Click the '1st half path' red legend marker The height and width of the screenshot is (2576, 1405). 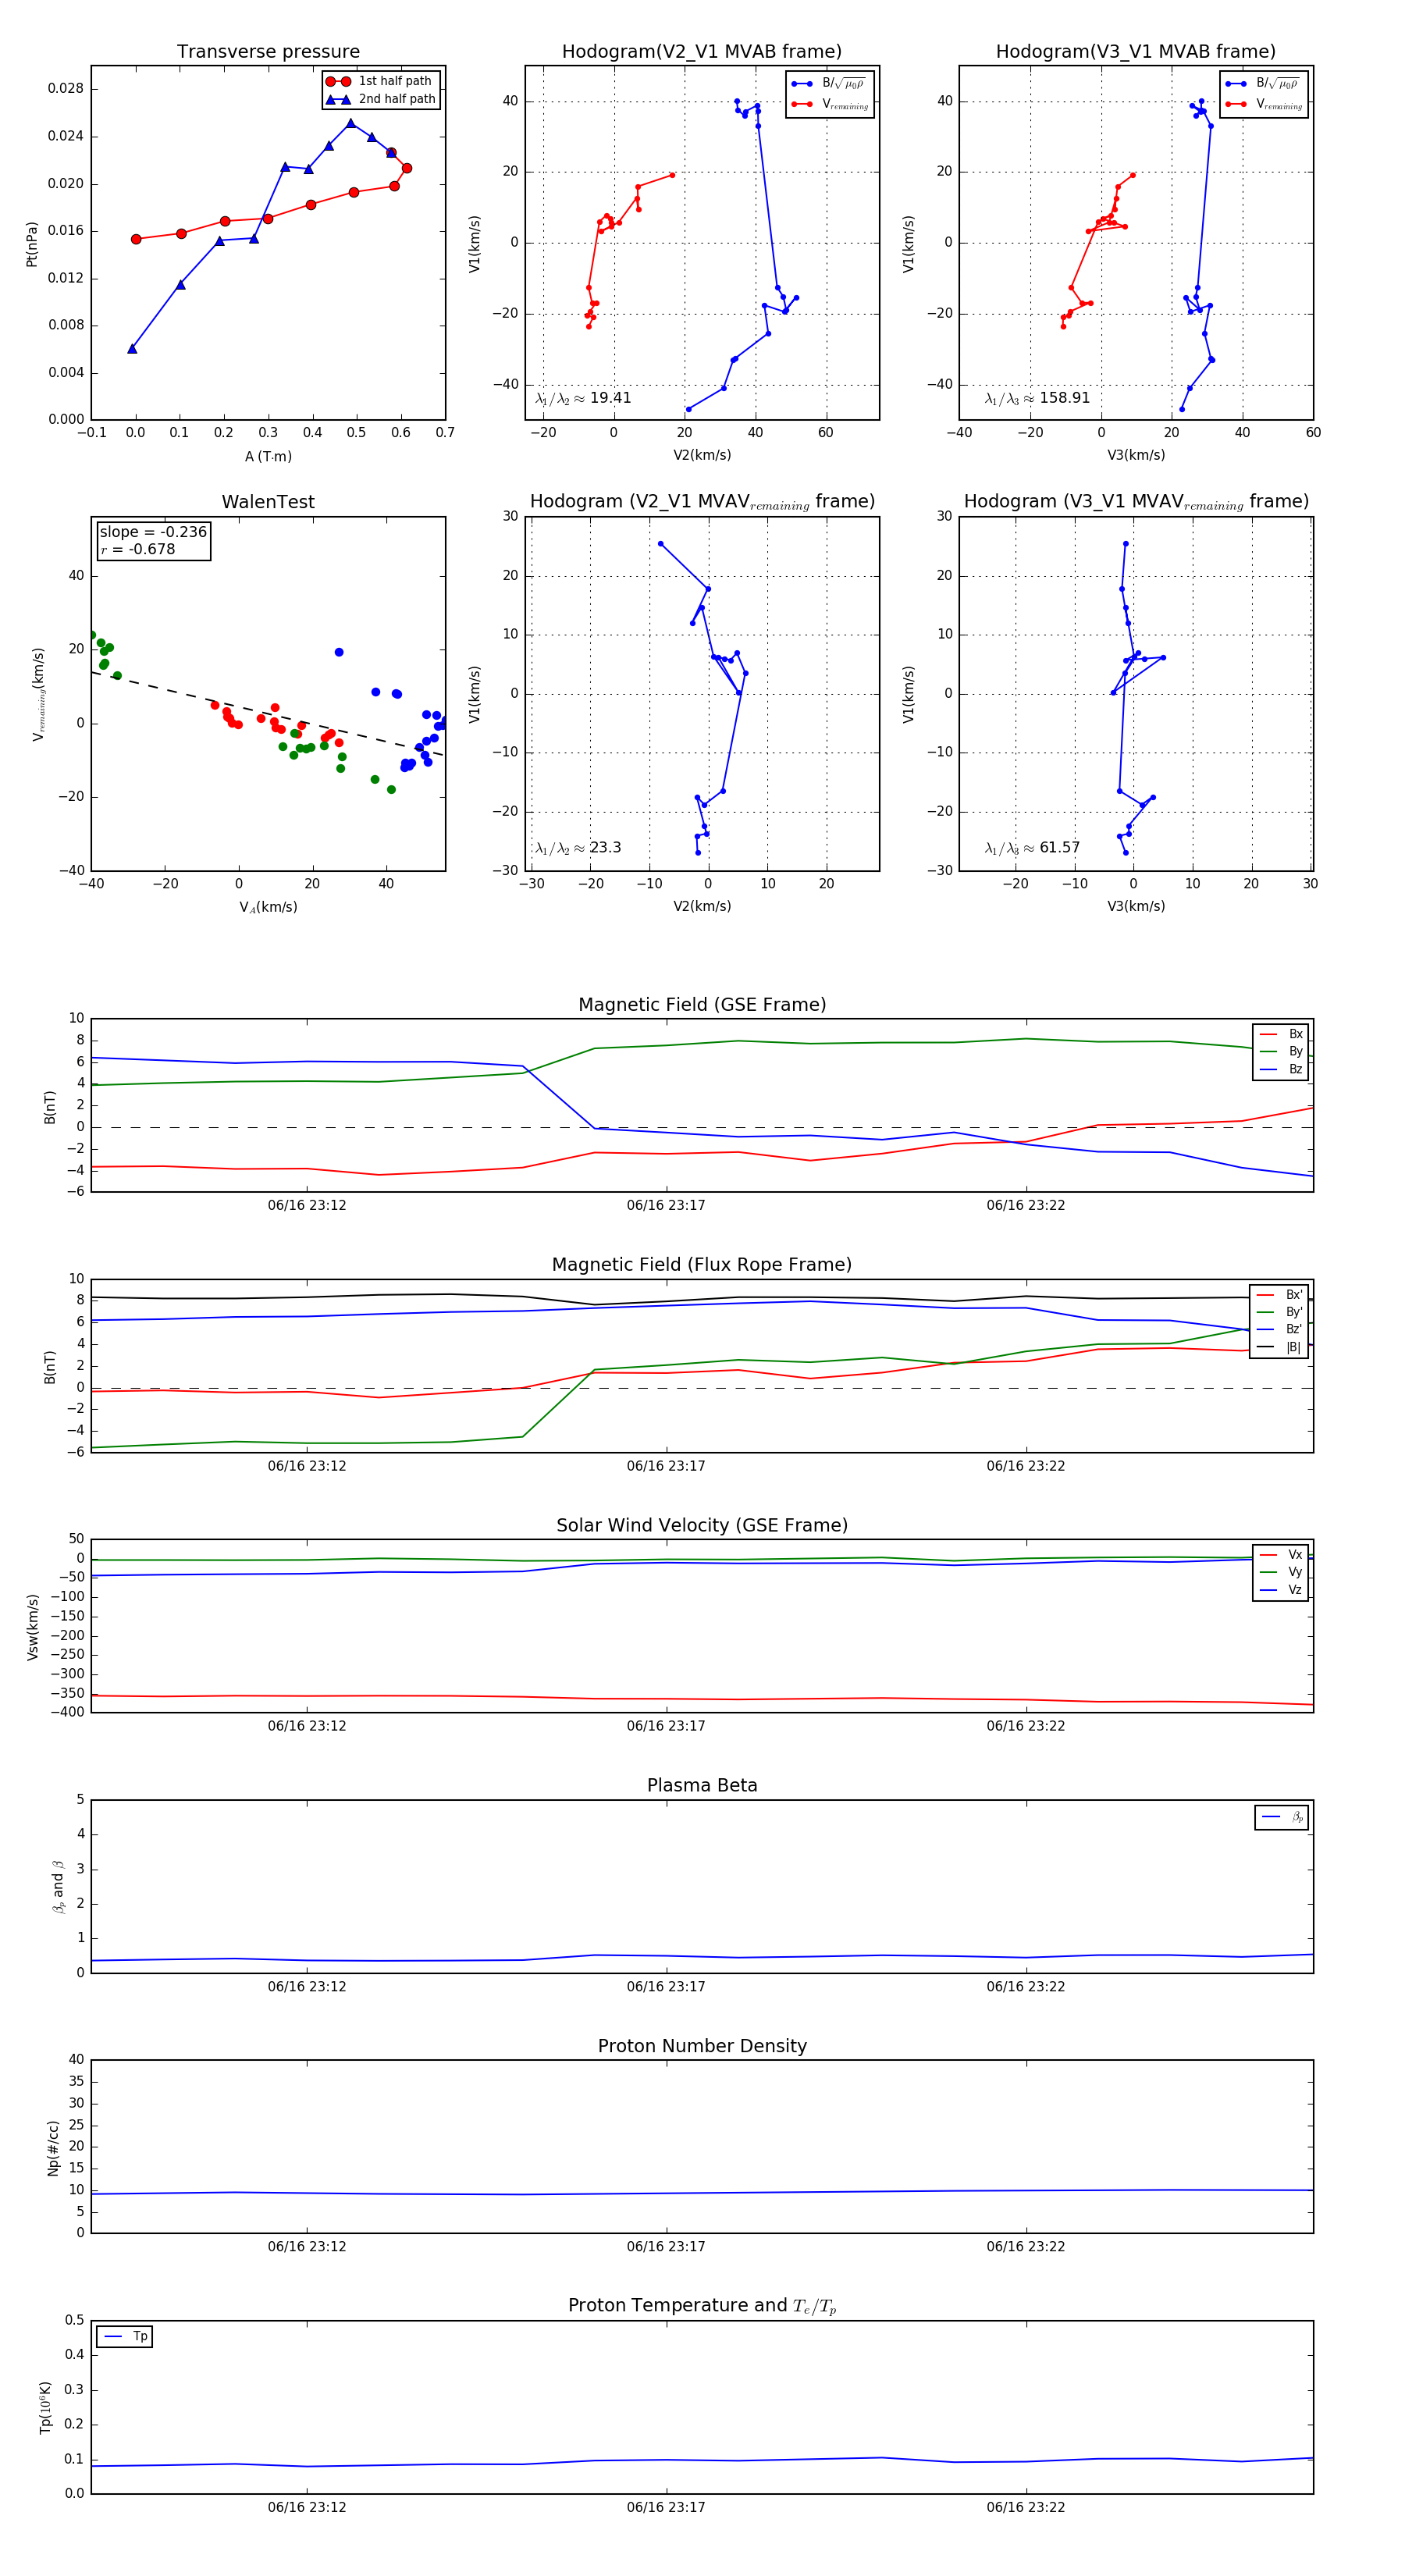338,81
